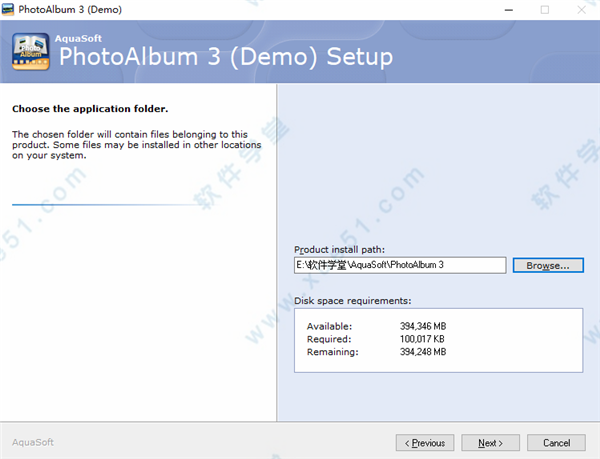600x459 pixels.
Task: Click the 'Available:' label
Action: point(329,326)
